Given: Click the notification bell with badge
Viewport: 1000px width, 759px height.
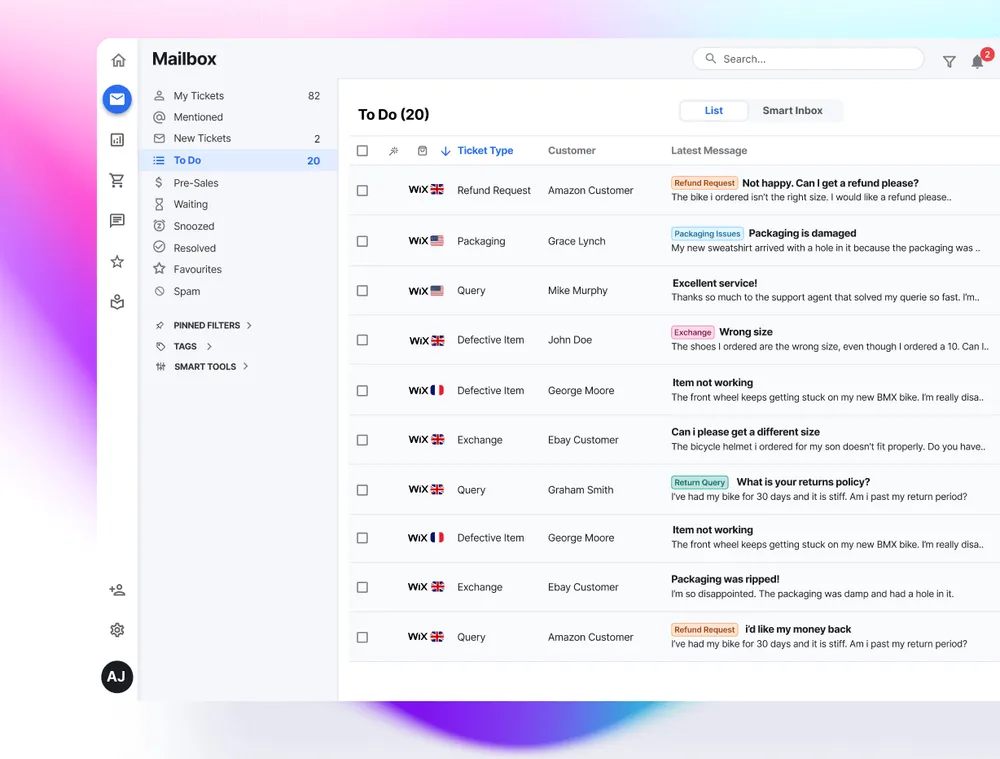Looking at the screenshot, I should click(977, 61).
